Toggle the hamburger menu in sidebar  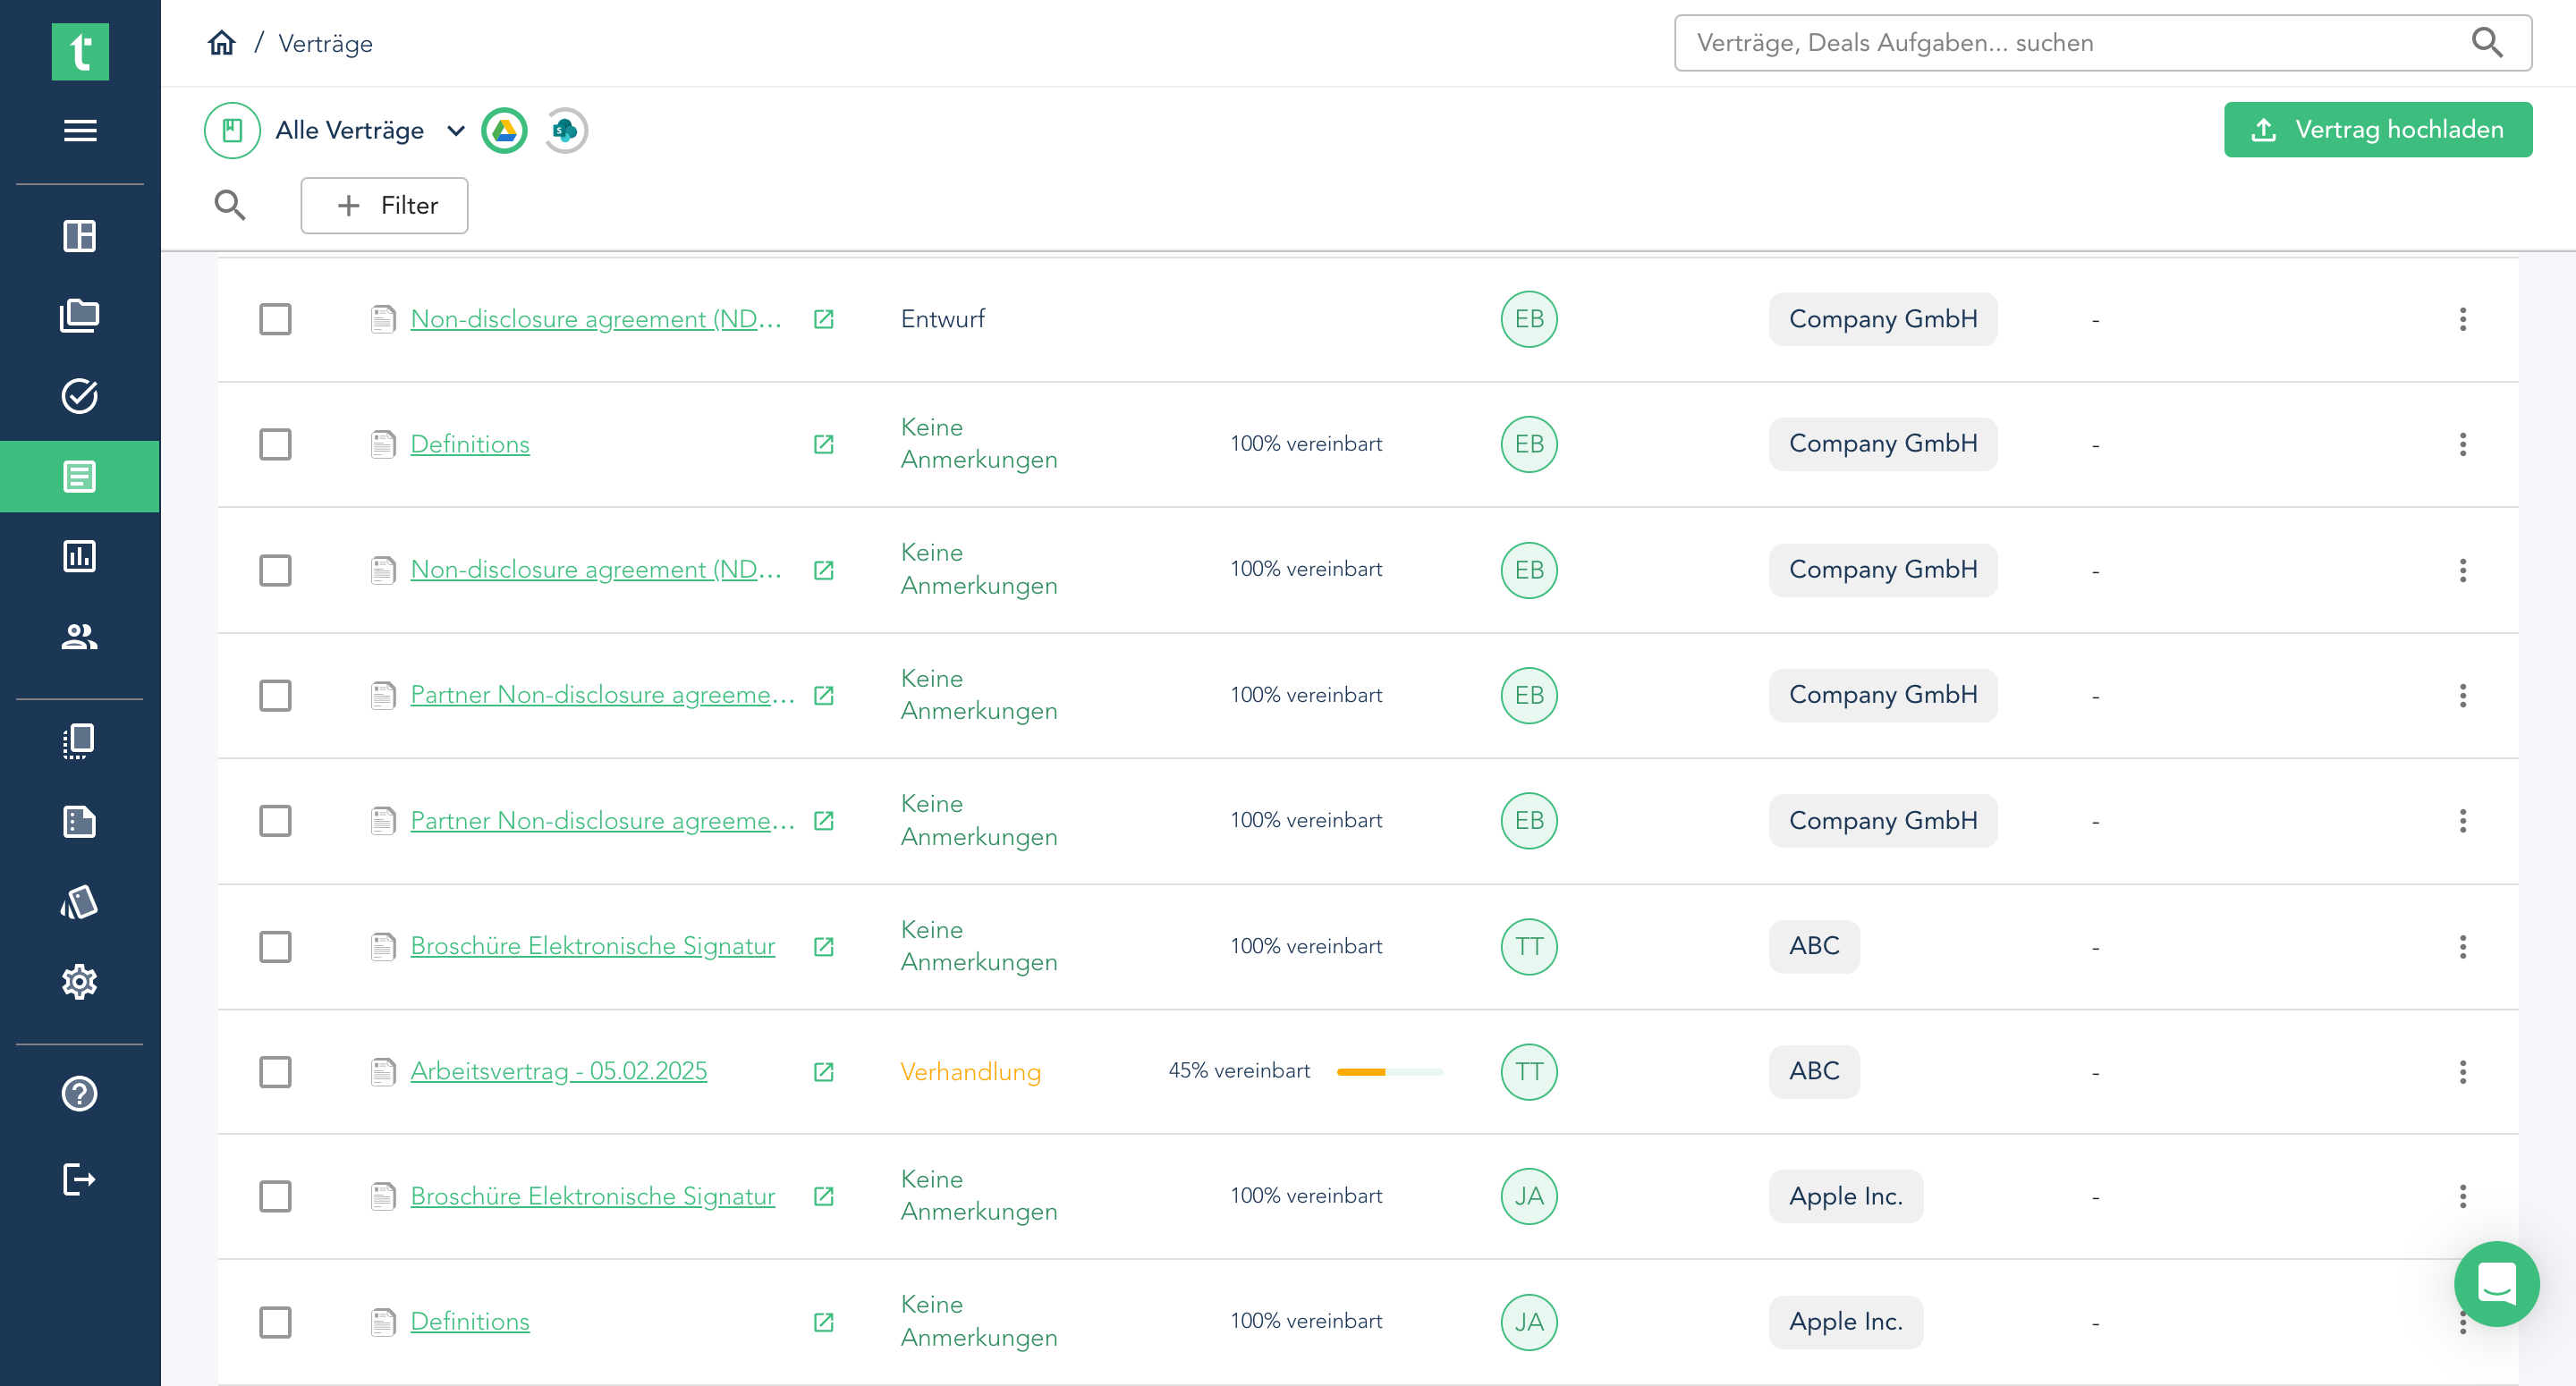(x=79, y=131)
